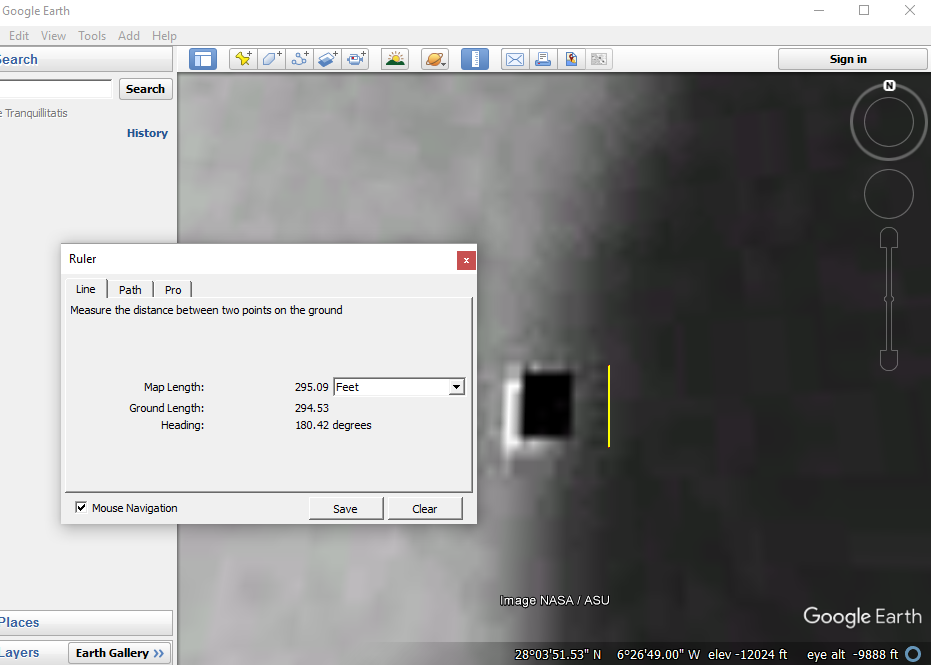
Task: Click the Heading value 180.42 degrees
Action: pyautogui.click(x=333, y=425)
